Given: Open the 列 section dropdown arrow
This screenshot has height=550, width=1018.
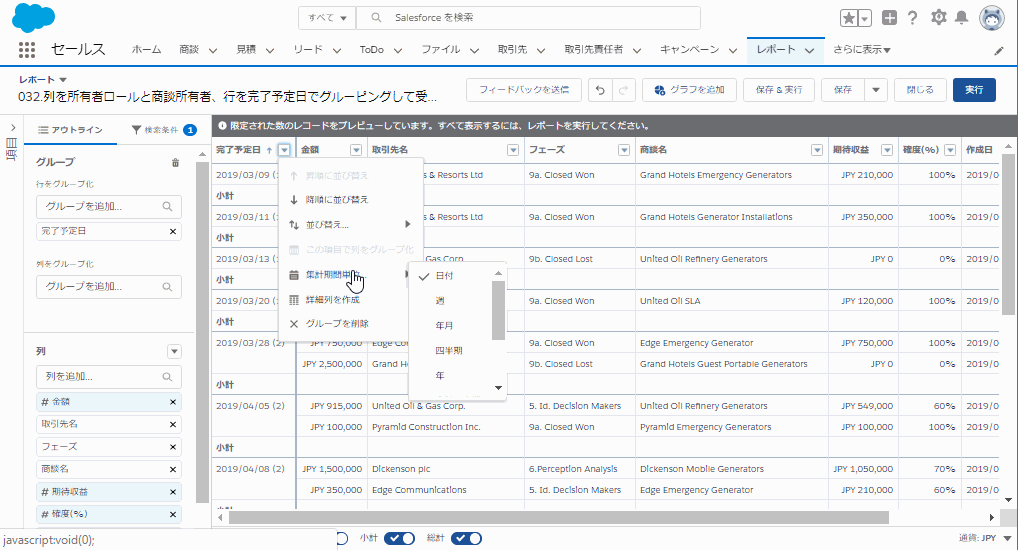Looking at the screenshot, I should point(174,351).
